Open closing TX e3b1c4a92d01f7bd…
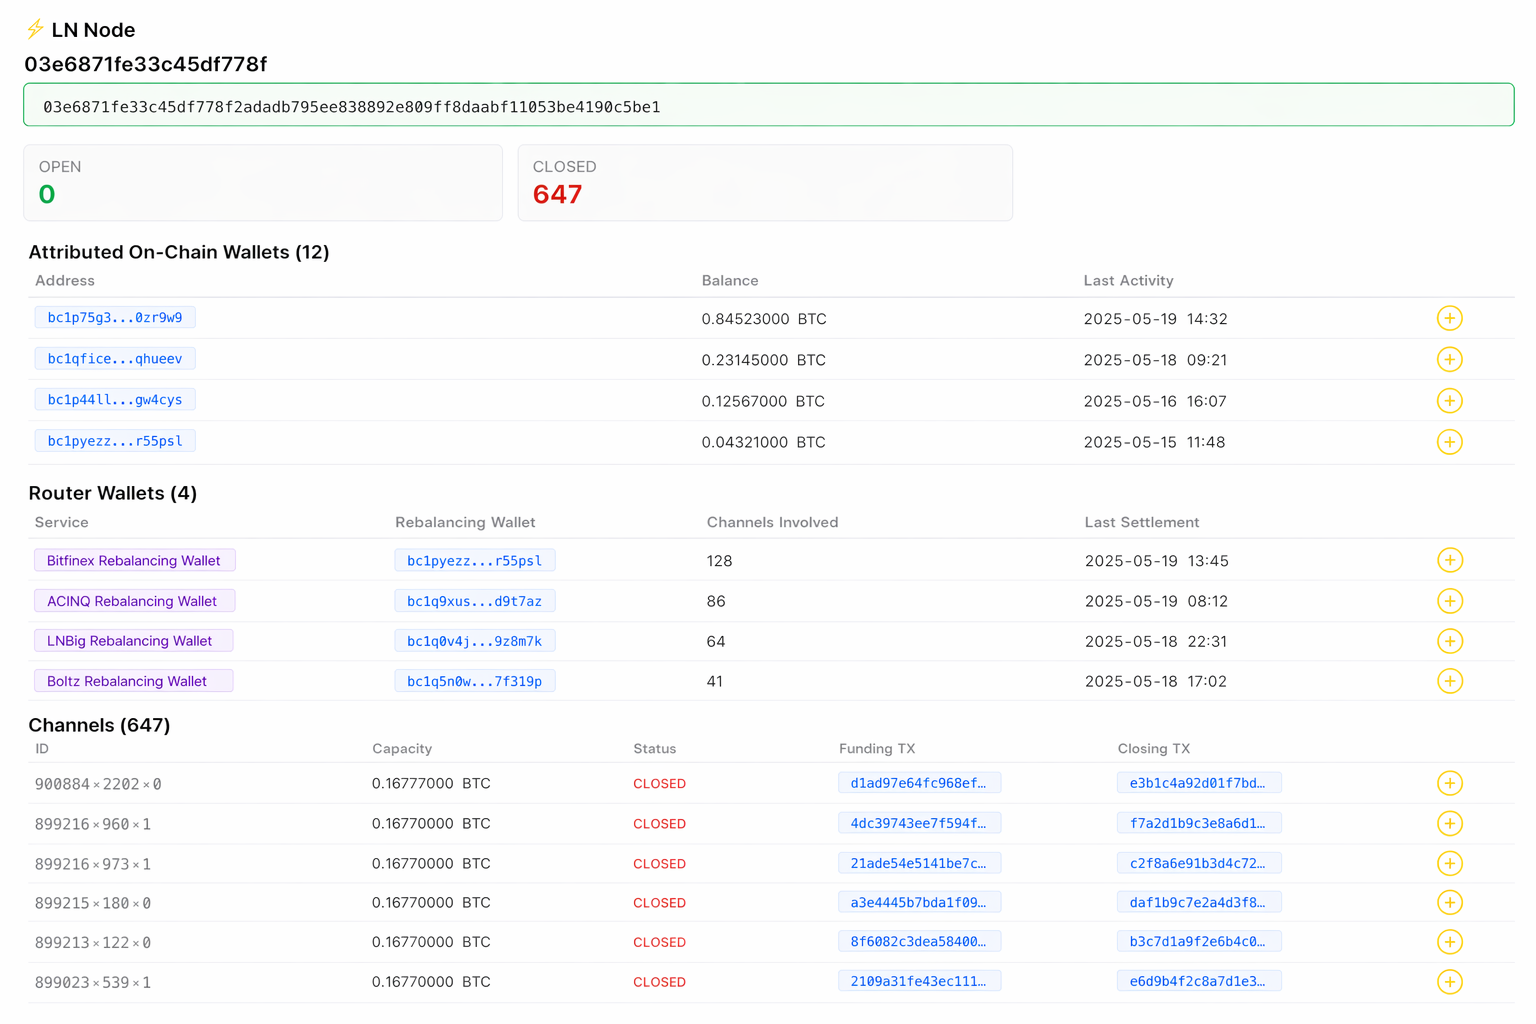The width and height of the screenshot is (1536, 1024). (1199, 783)
